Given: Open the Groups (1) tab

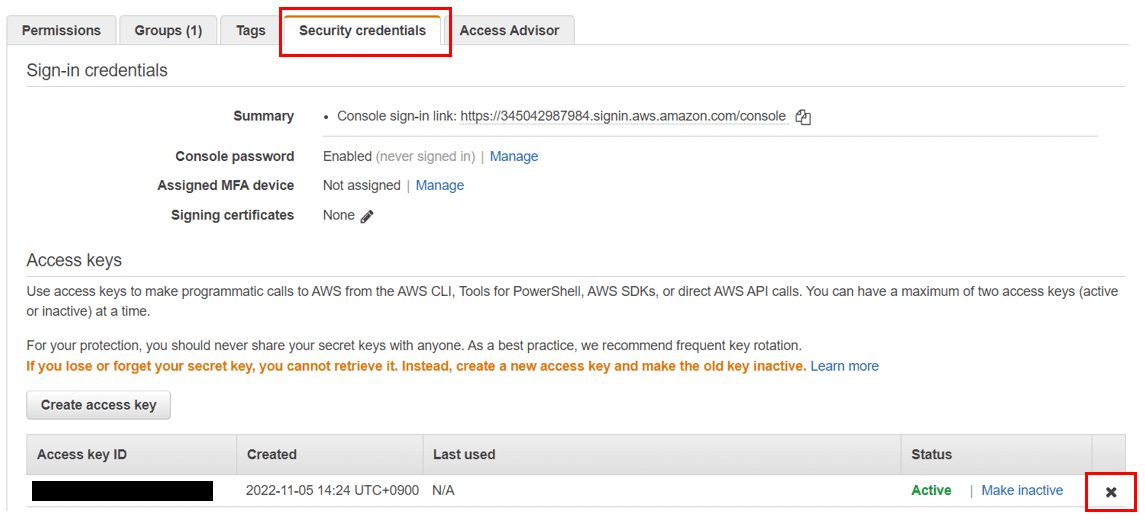Looking at the screenshot, I should pyautogui.click(x=168, y=31).
